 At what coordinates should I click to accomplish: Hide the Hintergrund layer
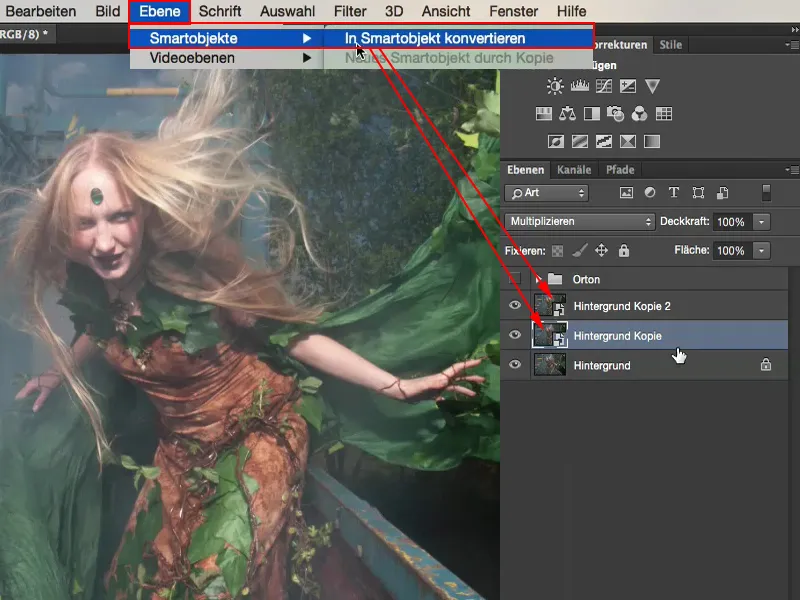pos(515,364)
